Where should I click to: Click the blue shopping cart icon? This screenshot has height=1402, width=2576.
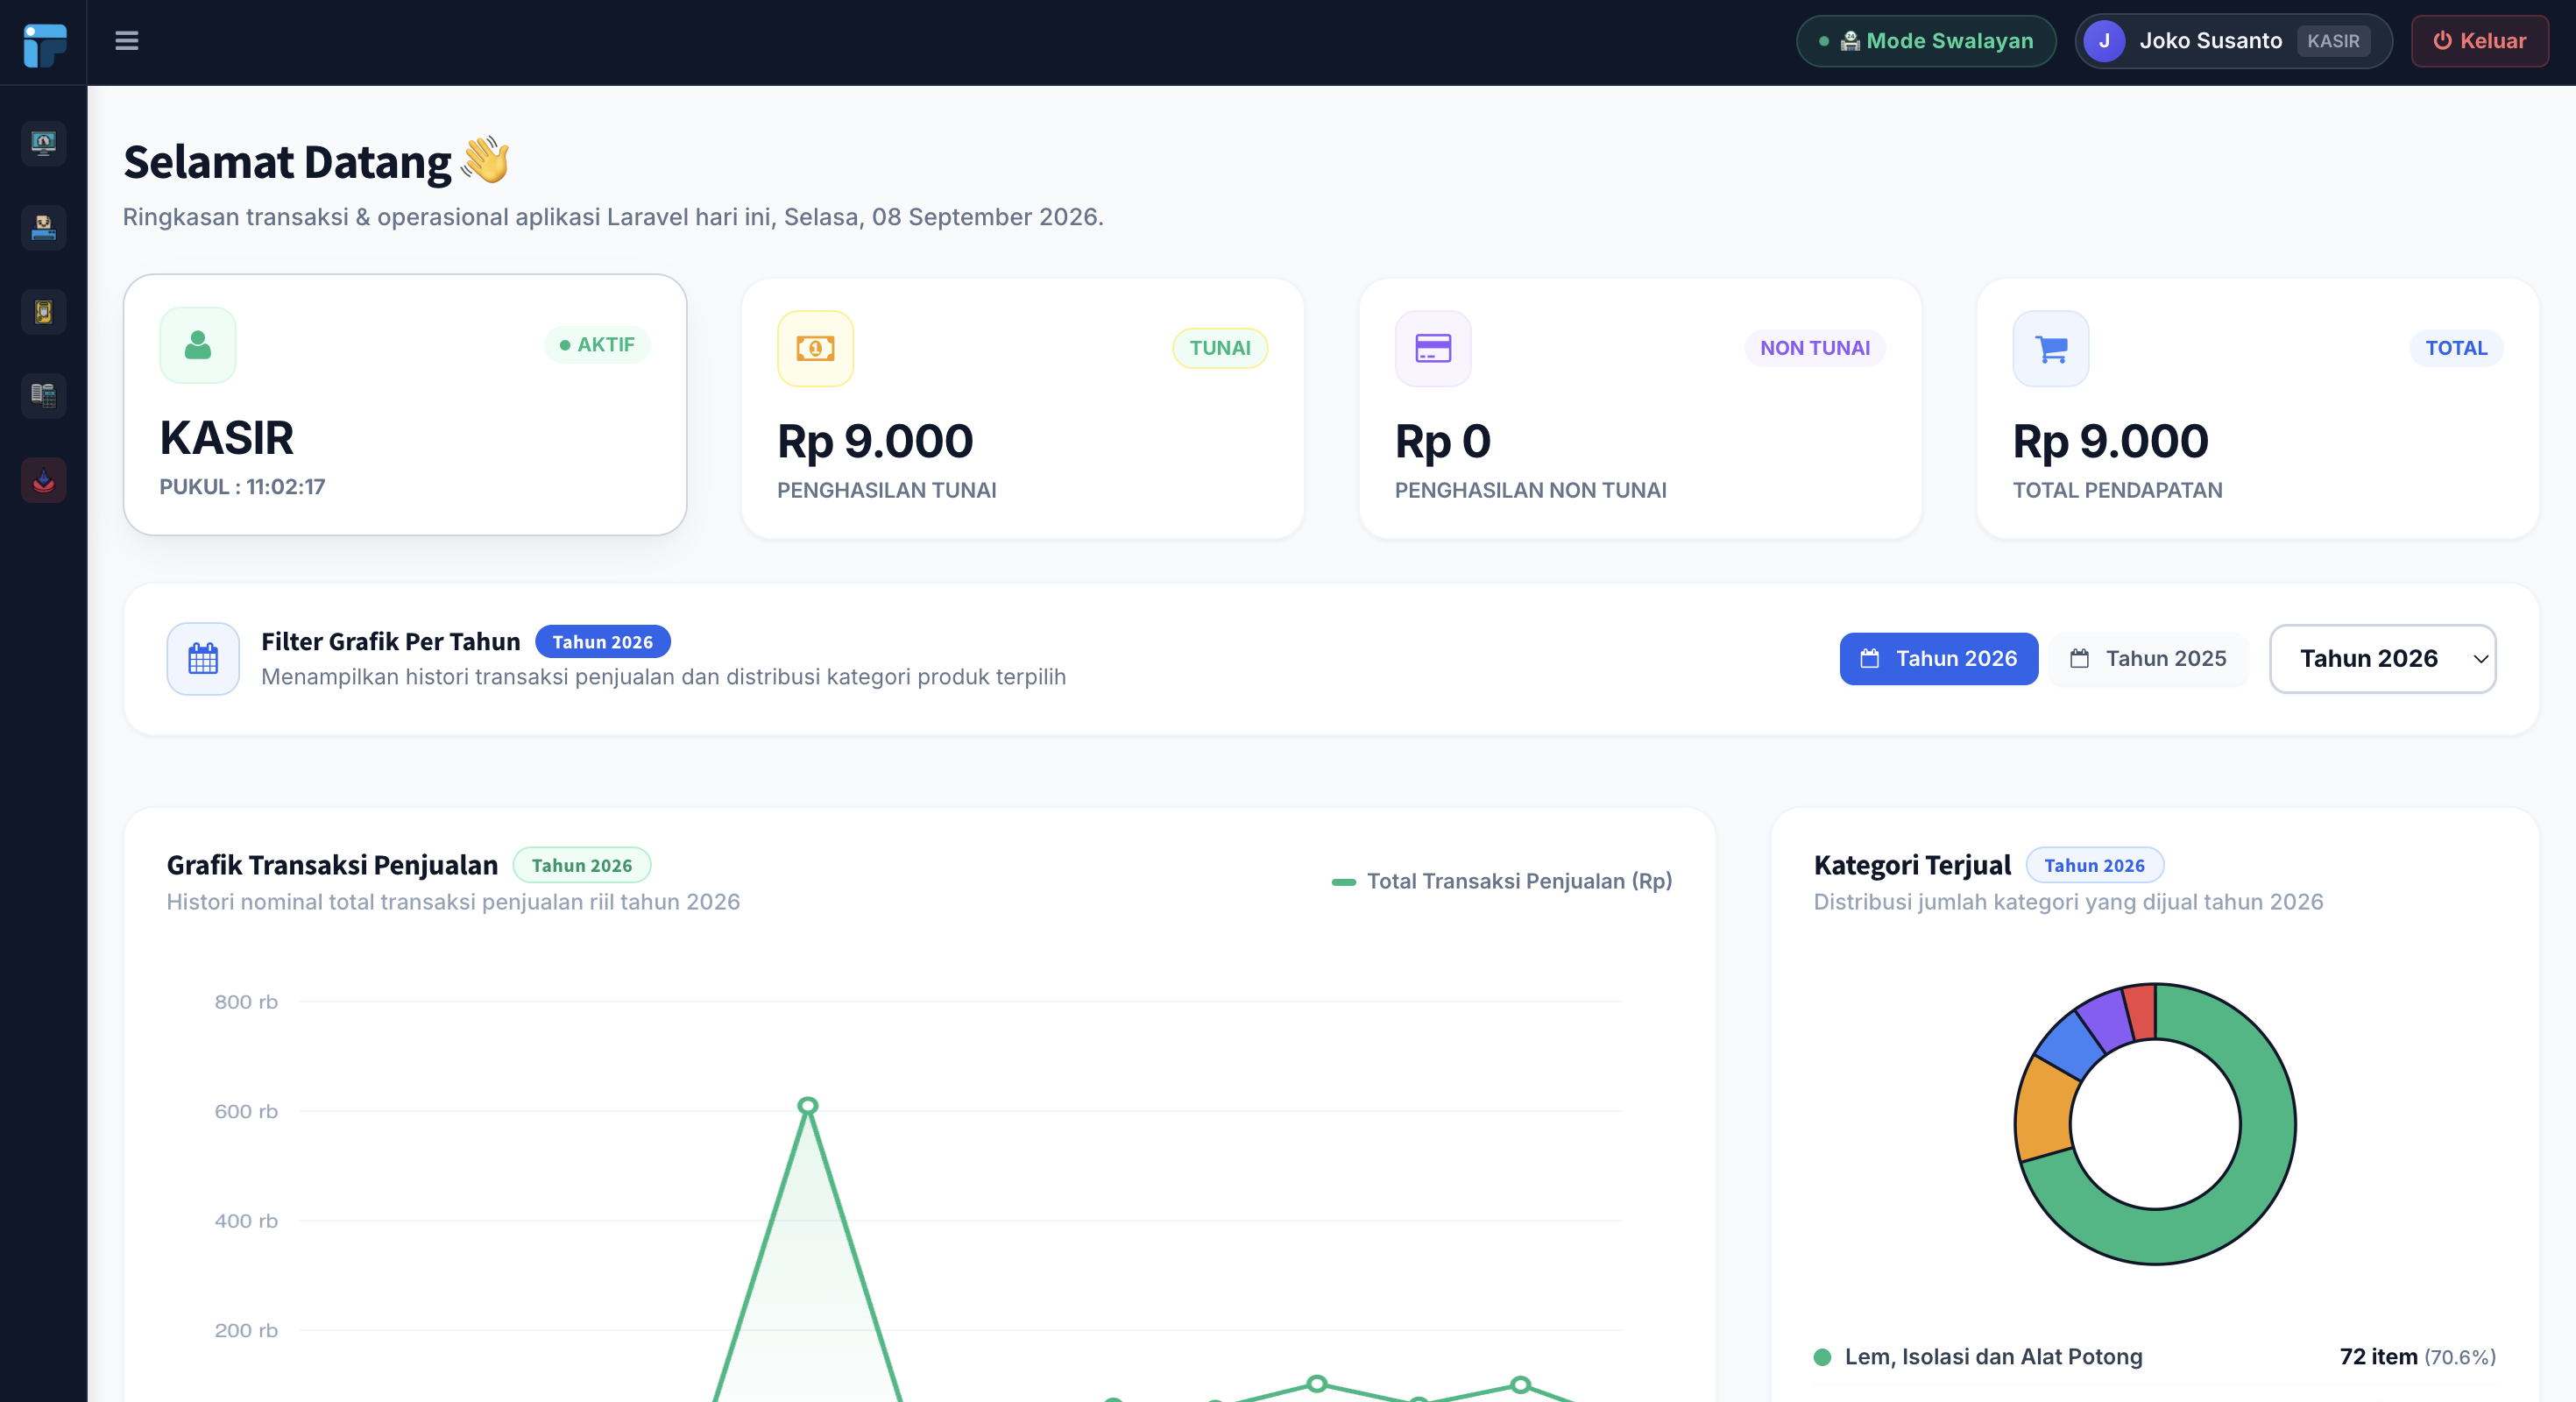pos(2051,348)
